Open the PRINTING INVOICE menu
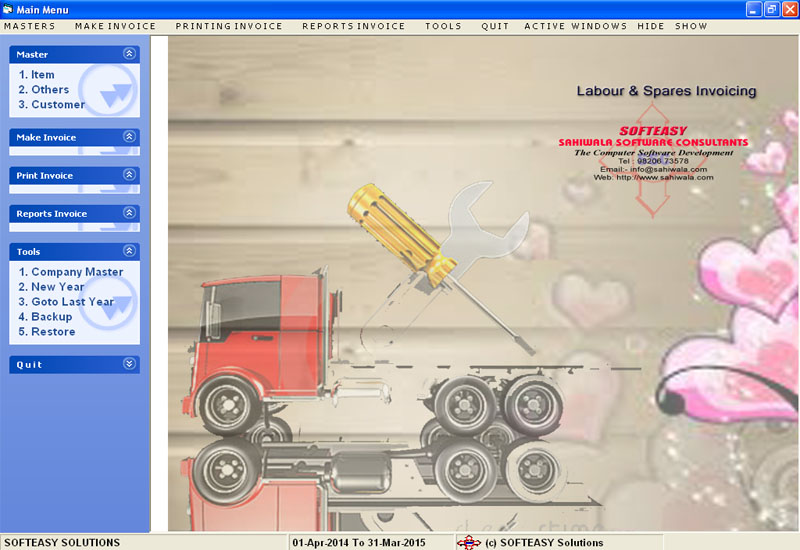The height and width of the screenshot is (550, 800). point(229,26)
